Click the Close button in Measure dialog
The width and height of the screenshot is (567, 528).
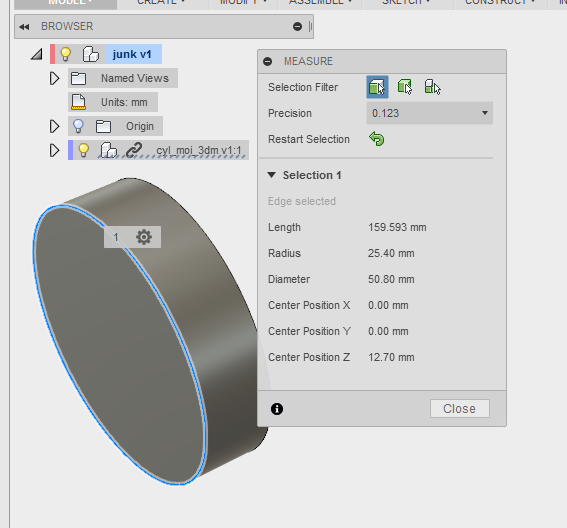pos(460,409)
